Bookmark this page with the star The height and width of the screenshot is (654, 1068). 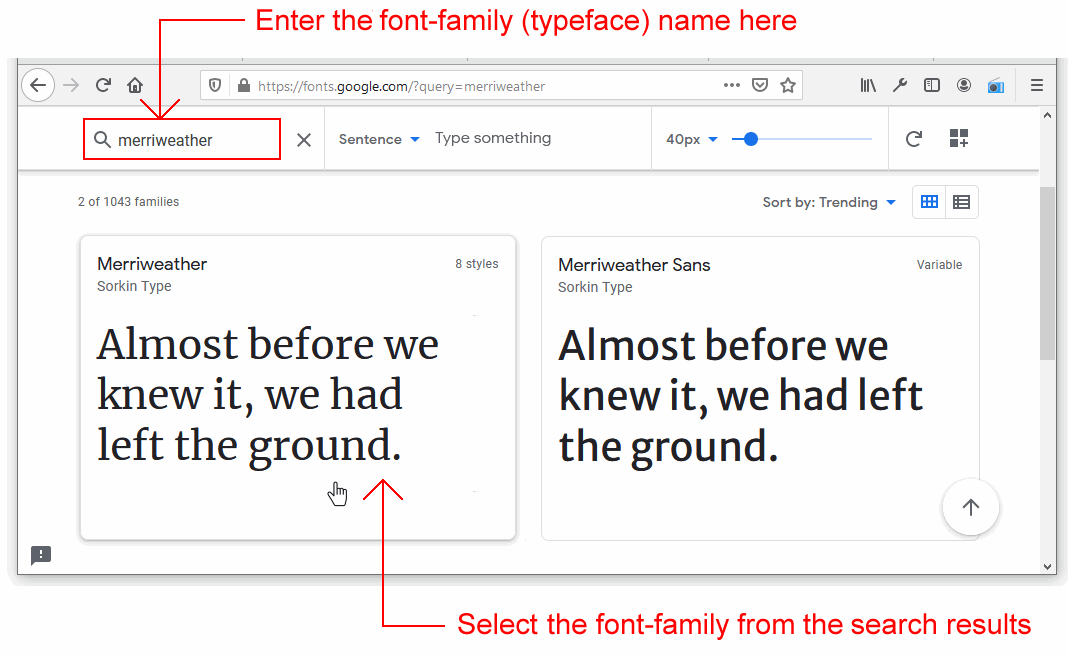pyautogui.click(x=788, y=85)
